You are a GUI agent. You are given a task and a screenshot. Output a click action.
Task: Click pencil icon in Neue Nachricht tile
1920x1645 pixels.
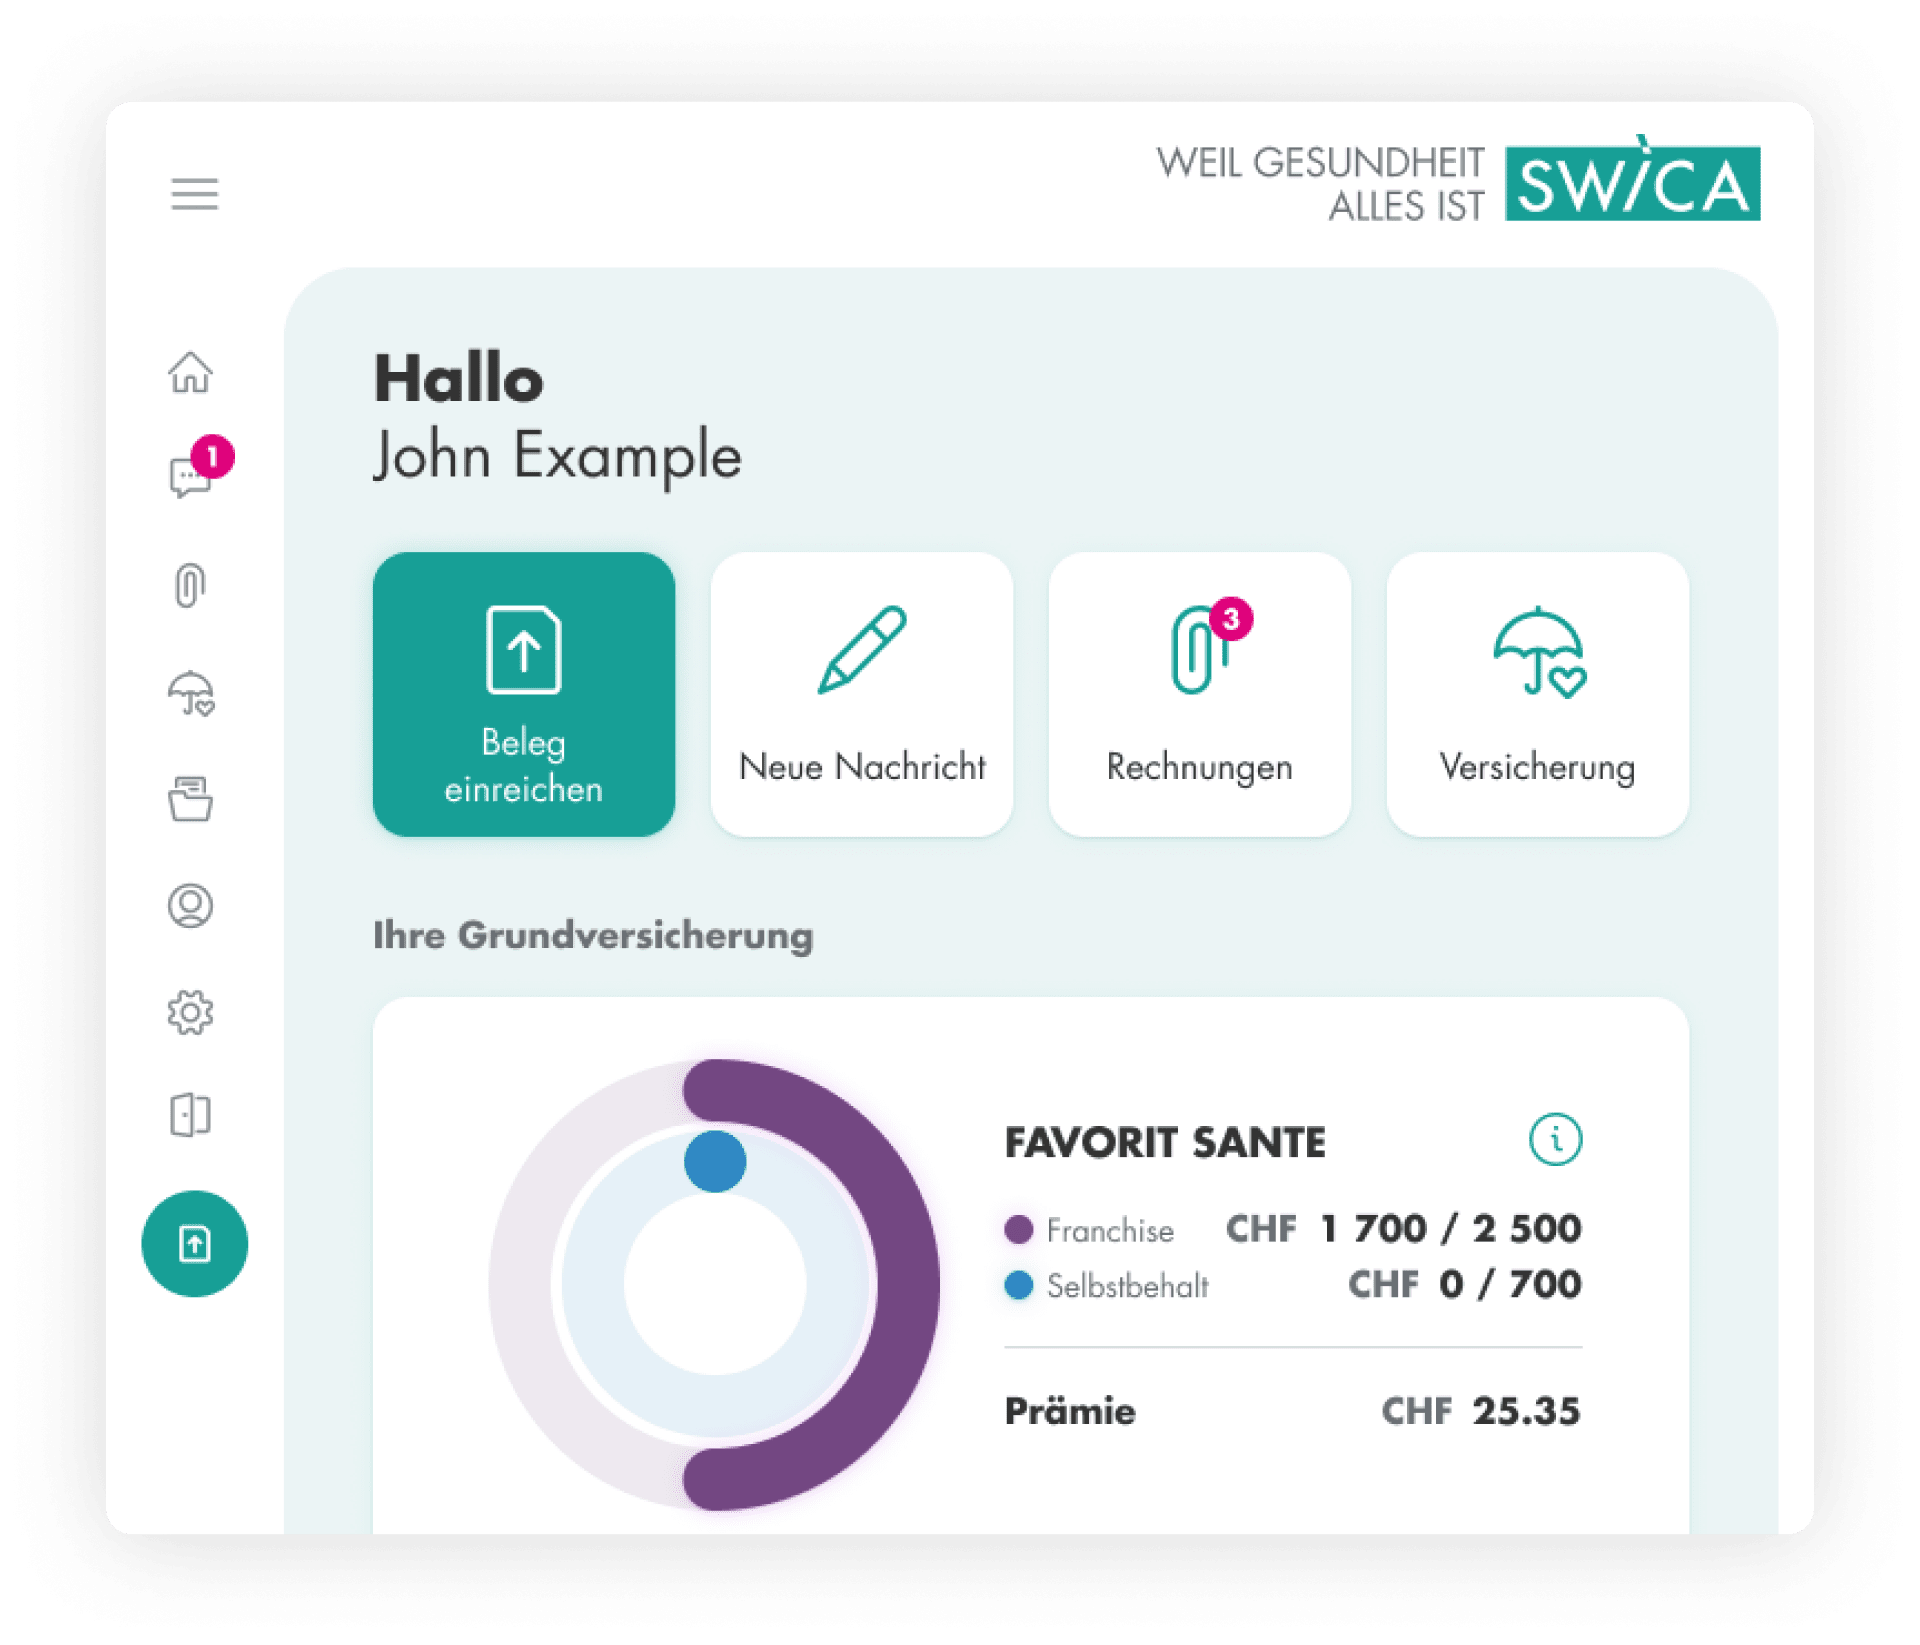pos(861,649)
